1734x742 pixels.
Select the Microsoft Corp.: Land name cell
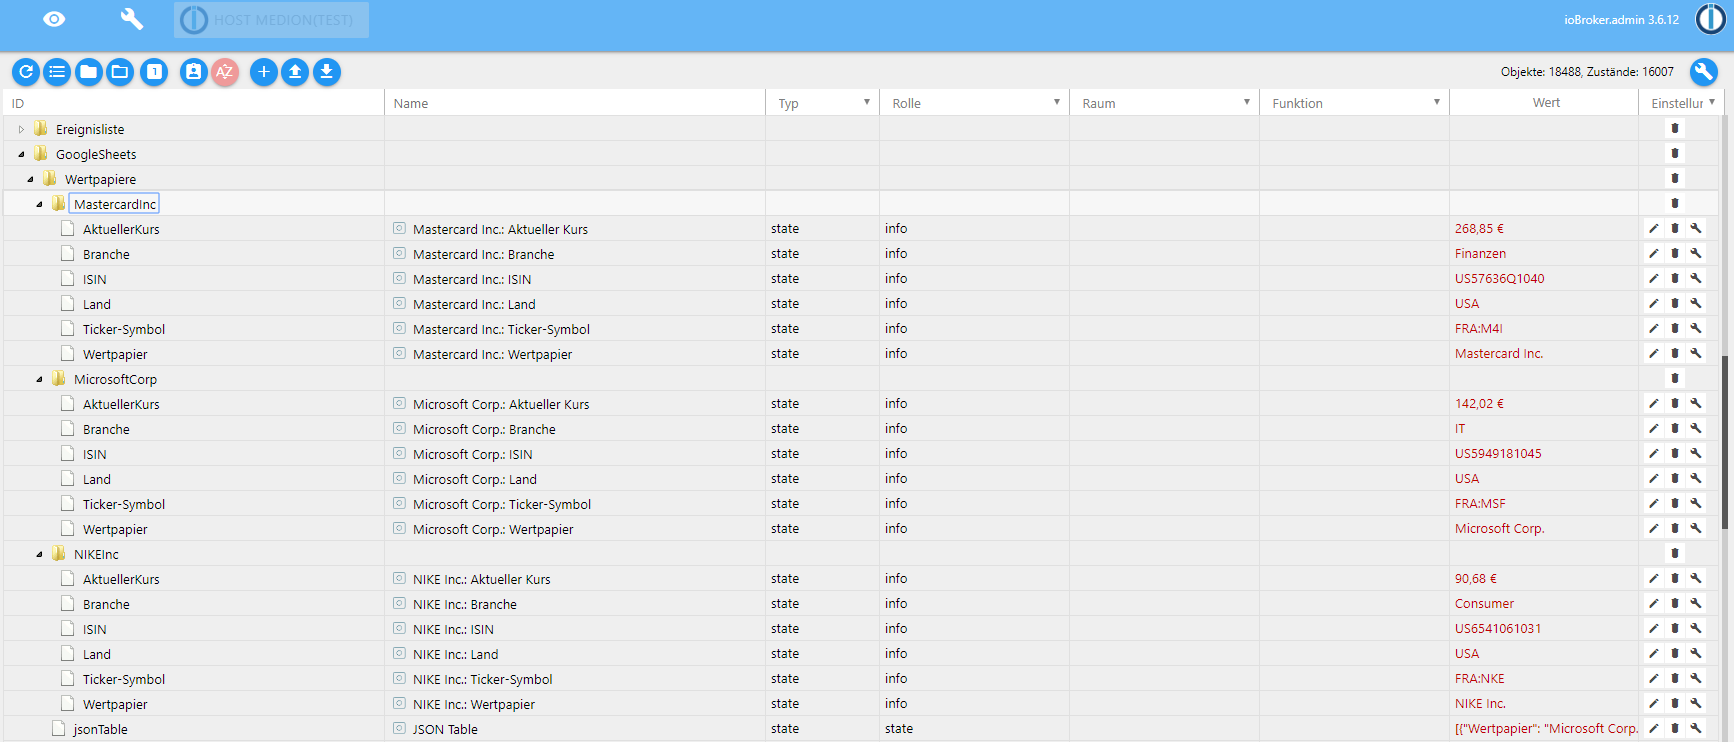[575, 479]
